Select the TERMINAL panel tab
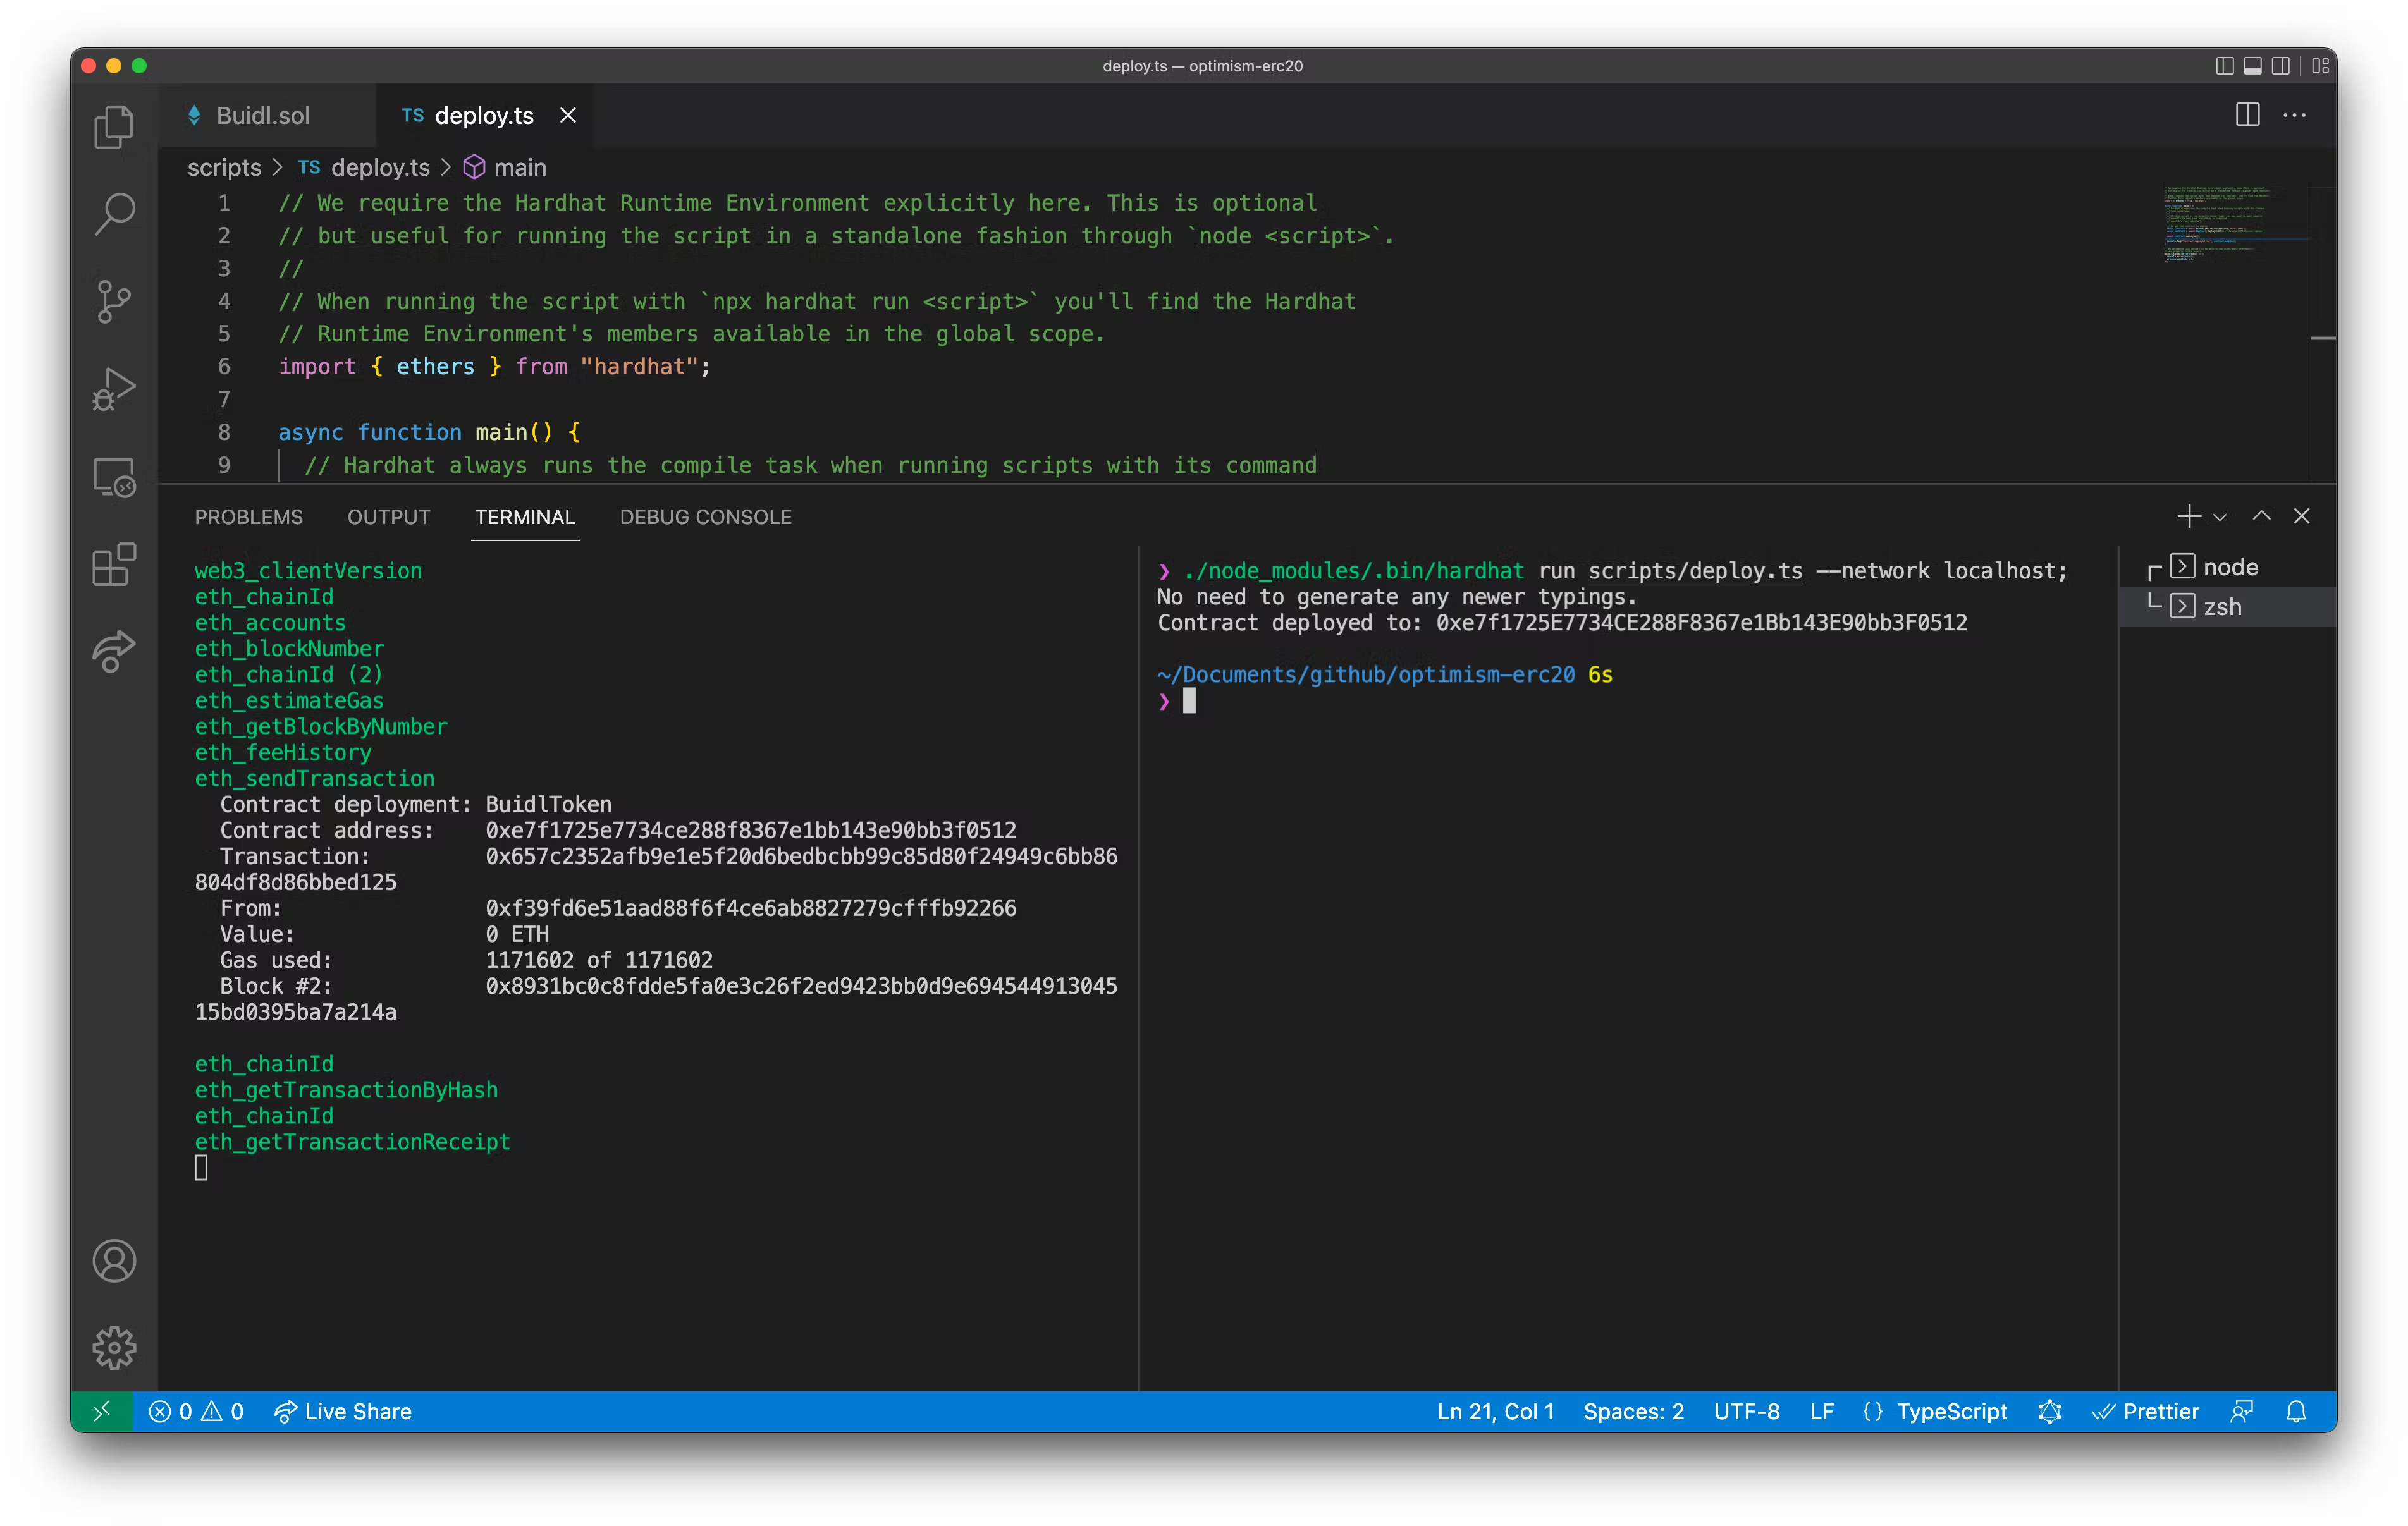This screenshot has width=2408, height=1526. coord(524,517)
